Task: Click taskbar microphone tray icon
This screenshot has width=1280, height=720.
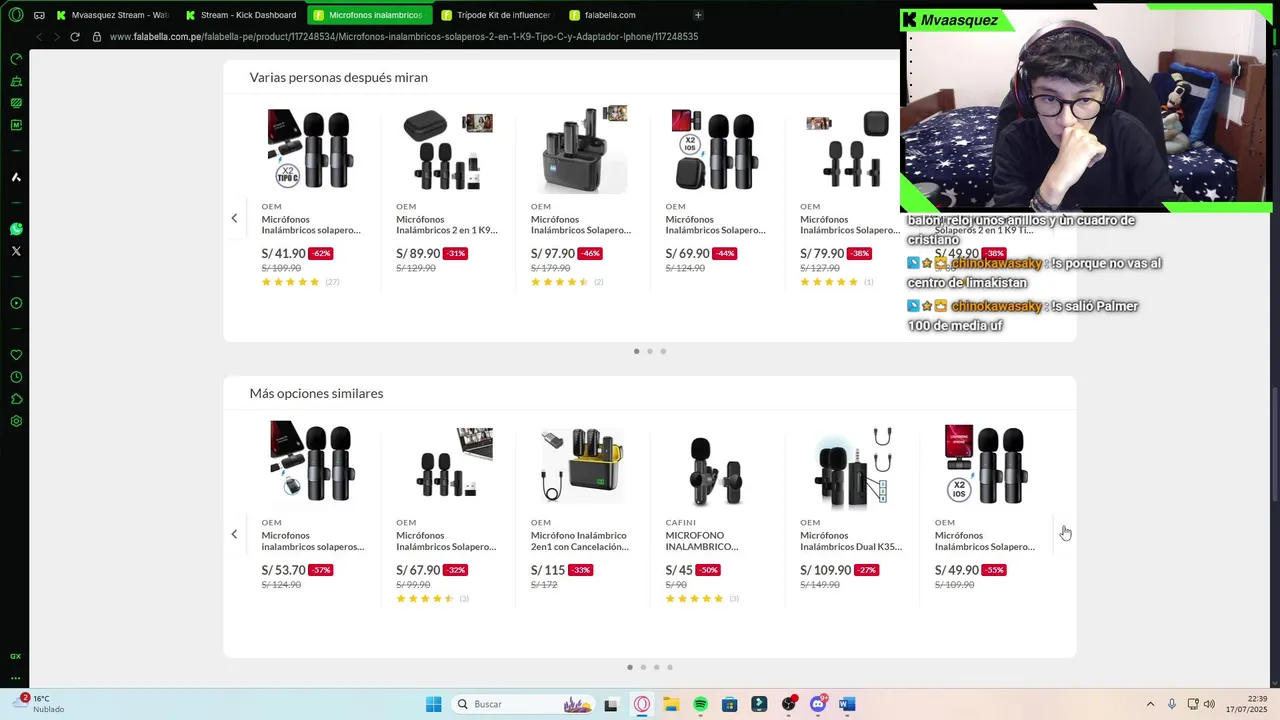Action: pyautogui.click(x=1172, y=704)
